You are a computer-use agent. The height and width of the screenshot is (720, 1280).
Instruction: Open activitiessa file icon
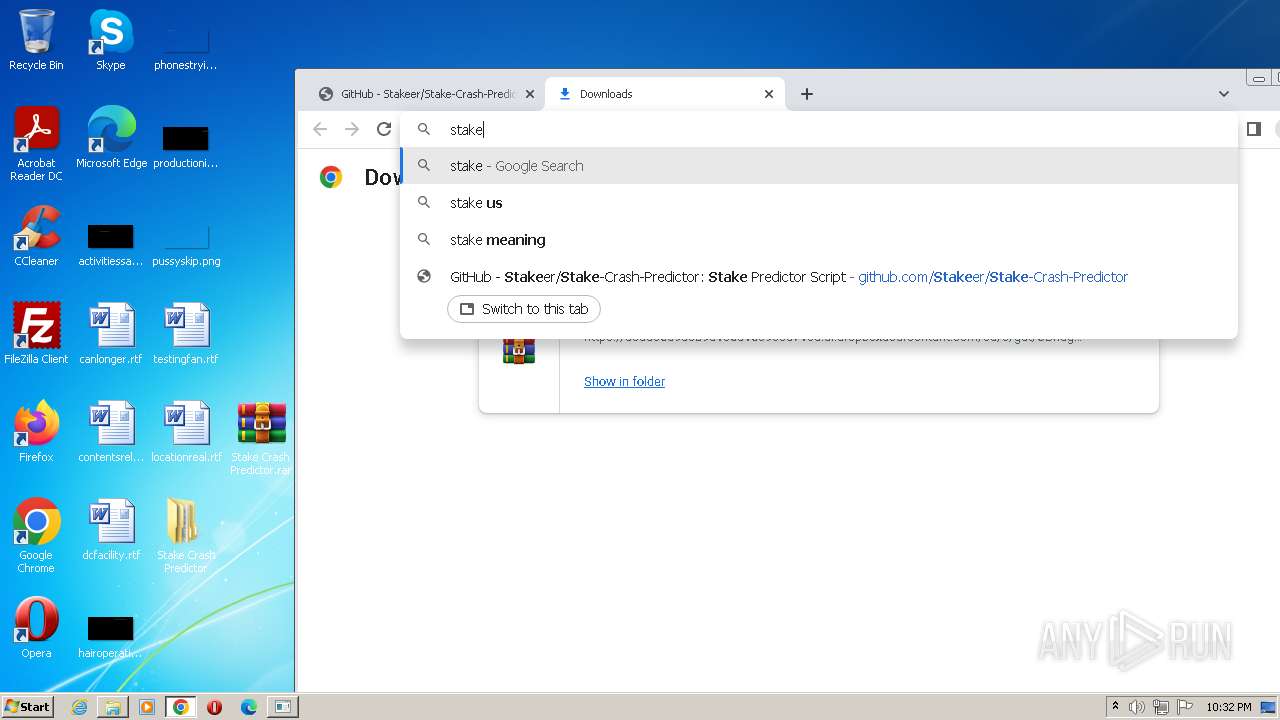pos(110,242)
